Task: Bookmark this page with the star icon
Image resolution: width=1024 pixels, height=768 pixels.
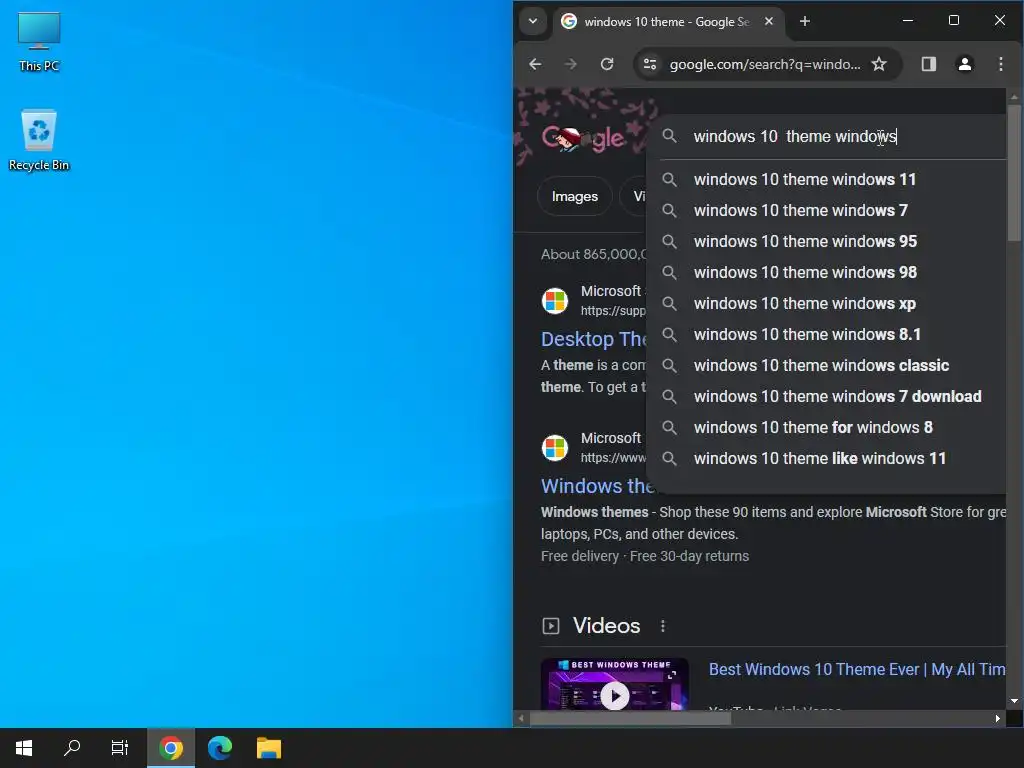Action: (x=879, y=64)
